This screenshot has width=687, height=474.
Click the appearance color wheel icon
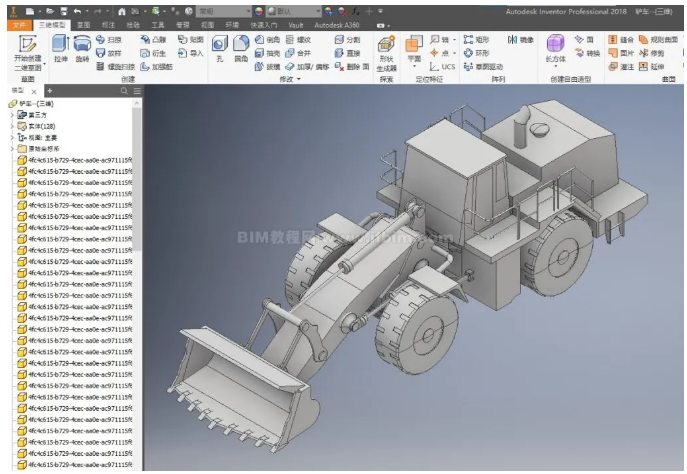[x=259, y=11]
